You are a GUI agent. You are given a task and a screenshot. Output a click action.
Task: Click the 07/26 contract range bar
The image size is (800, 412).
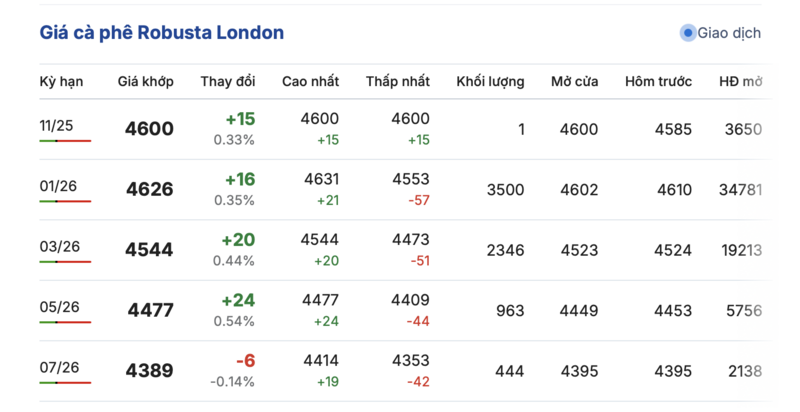point(65,383)
